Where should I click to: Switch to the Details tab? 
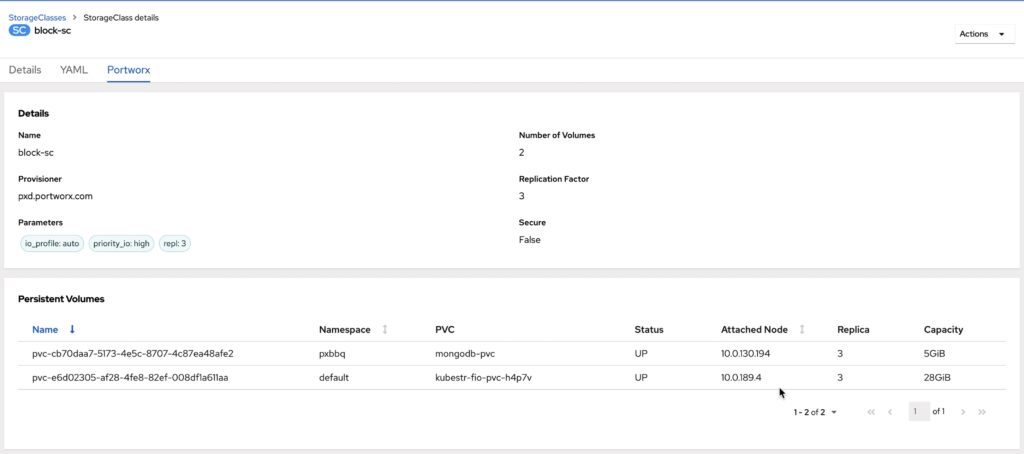25,70
